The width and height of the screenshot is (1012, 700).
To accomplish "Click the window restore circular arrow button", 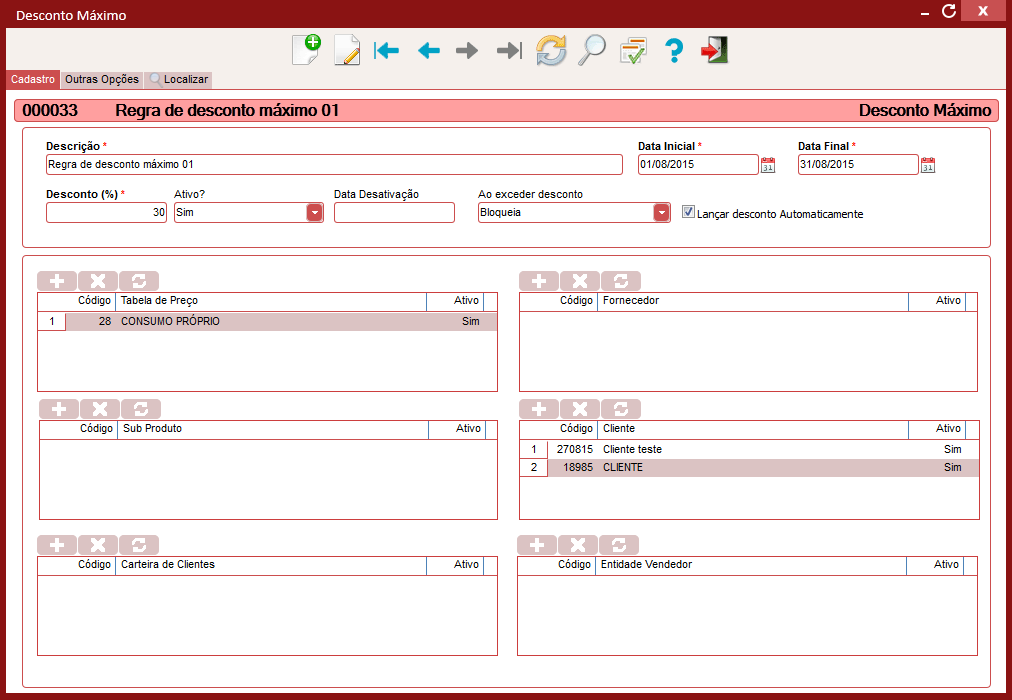I will pos(948,12).
